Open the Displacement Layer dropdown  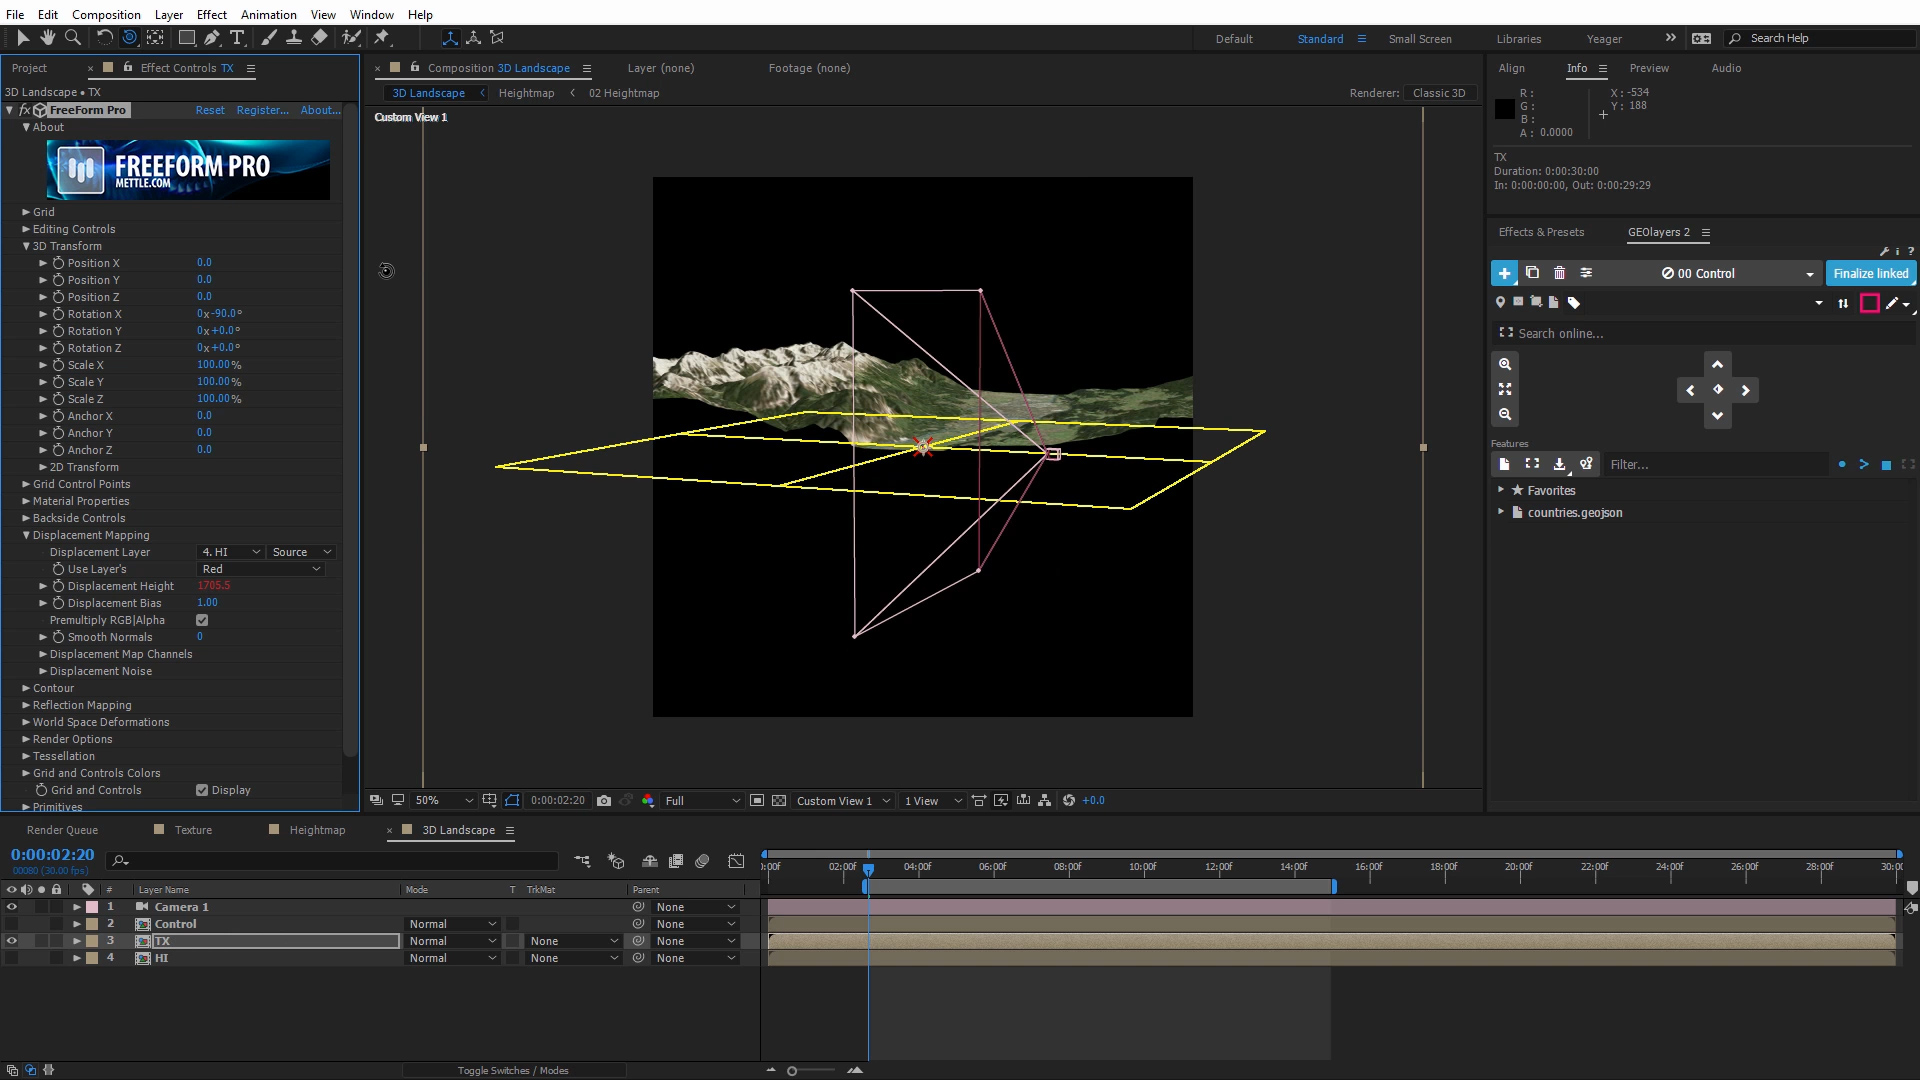click(x=230, y=552)
